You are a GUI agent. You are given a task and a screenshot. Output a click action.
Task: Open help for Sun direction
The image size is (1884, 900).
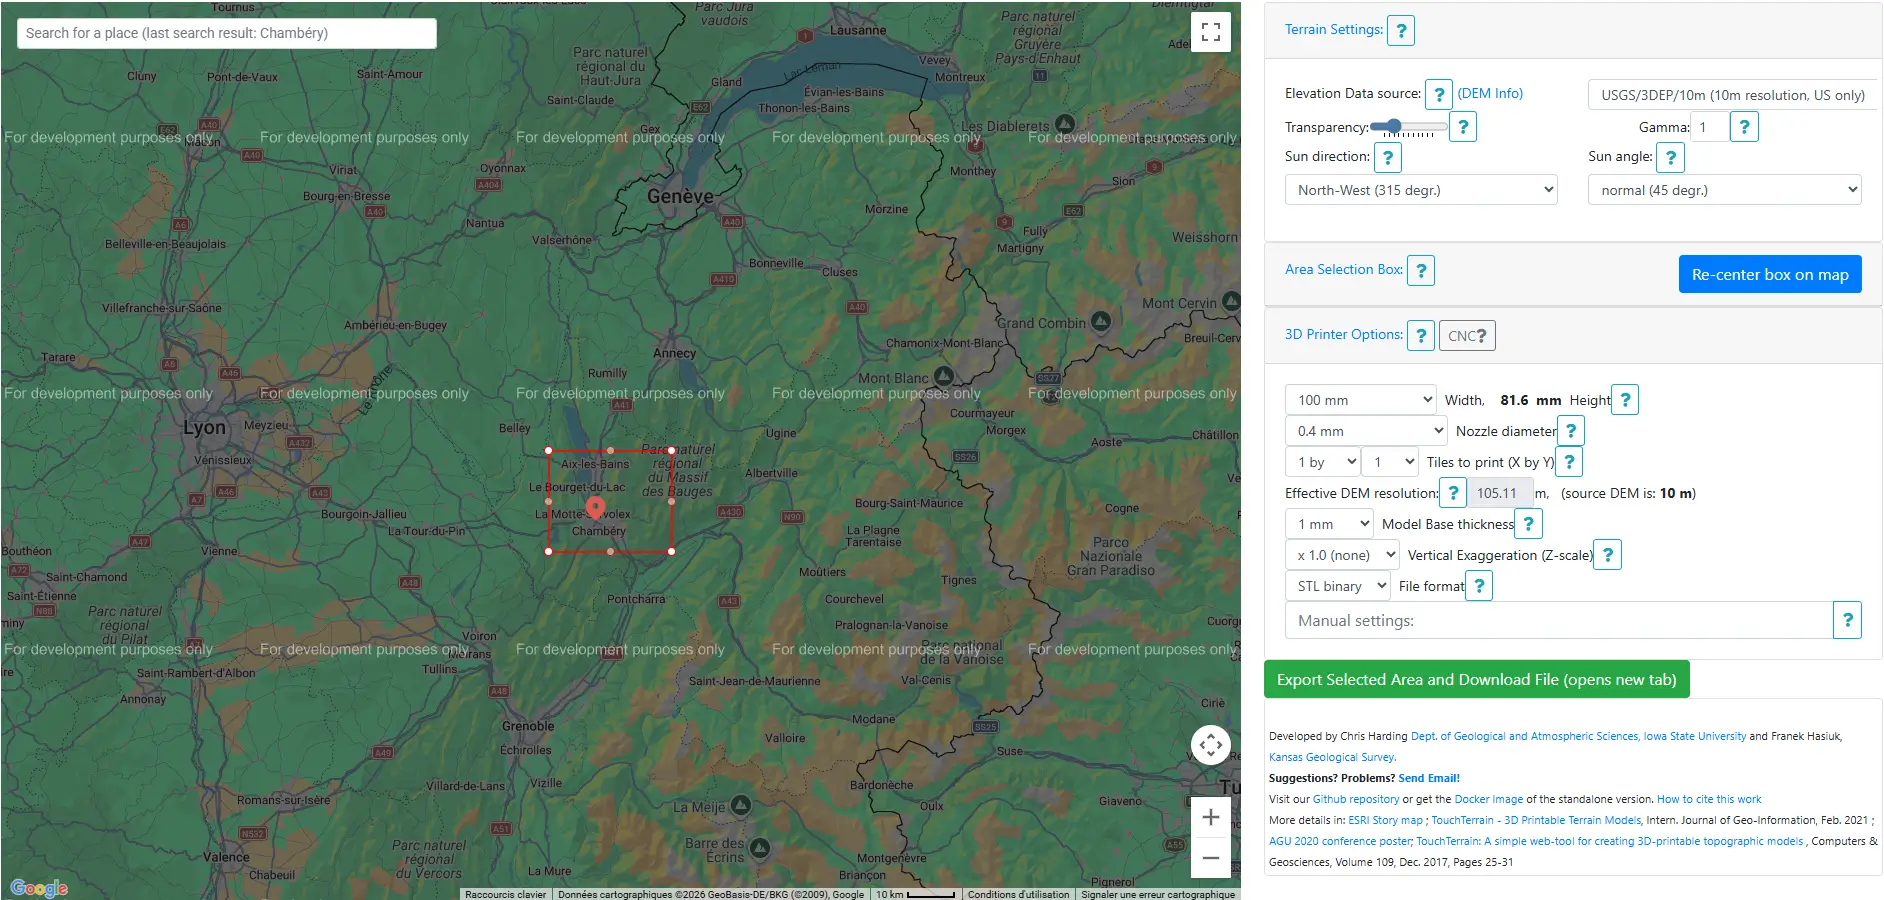click(1387, 157)
